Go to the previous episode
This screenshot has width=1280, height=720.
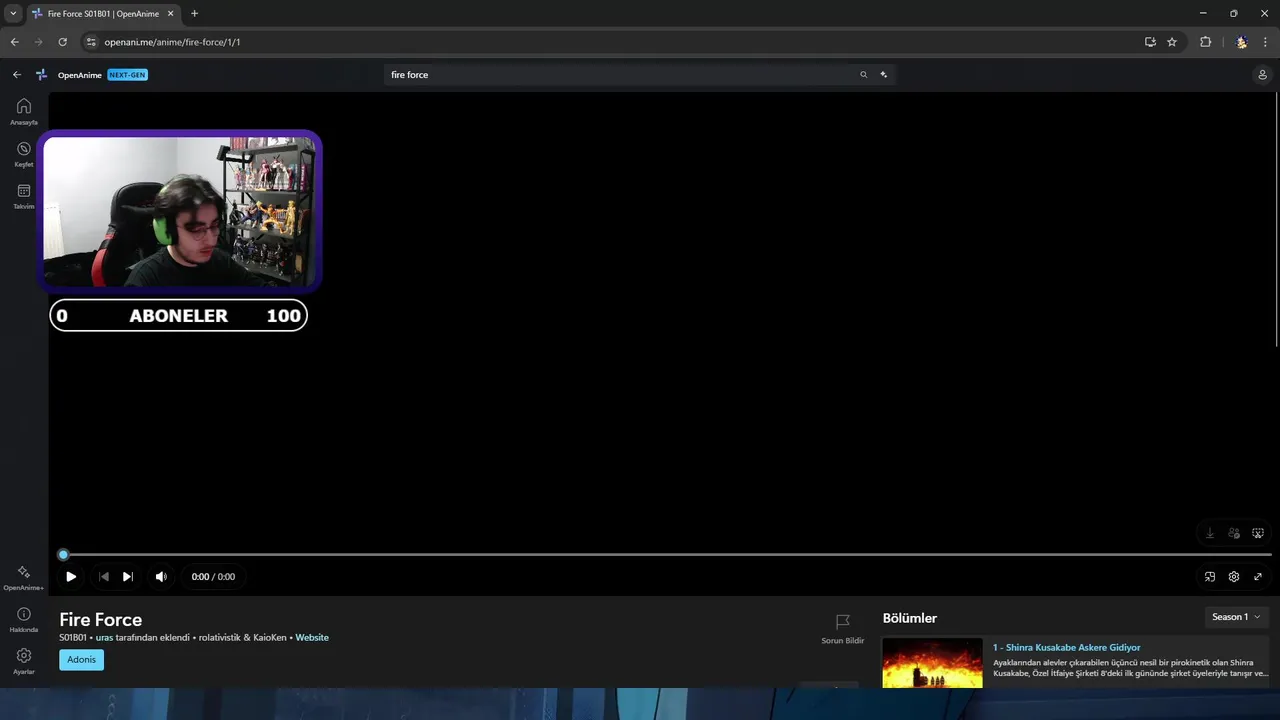(x=103, y=577)
